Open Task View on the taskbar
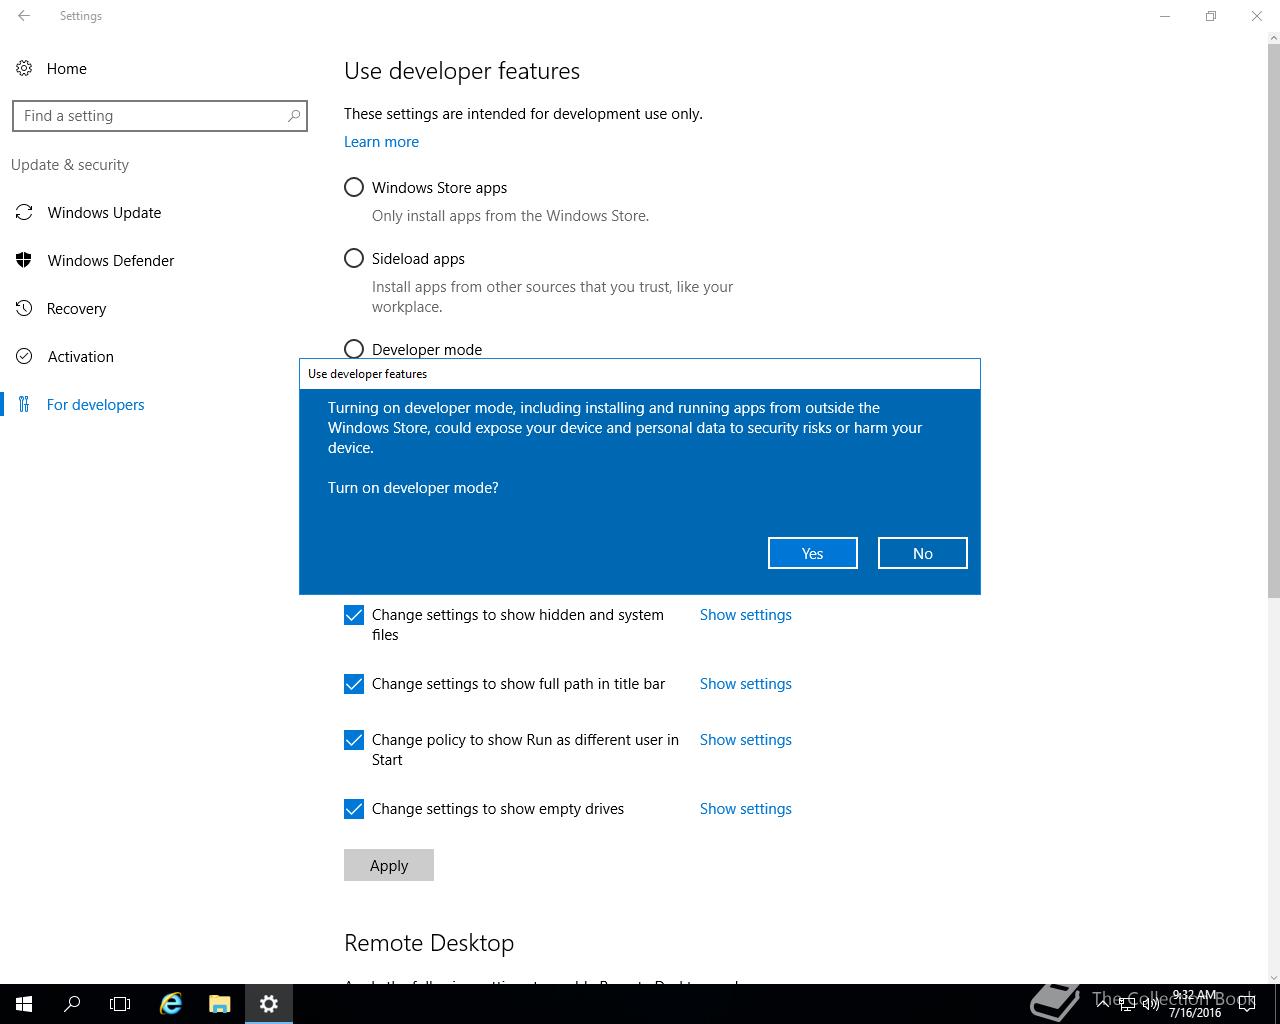The image size is (1280, 1024). coord(120,1004)
